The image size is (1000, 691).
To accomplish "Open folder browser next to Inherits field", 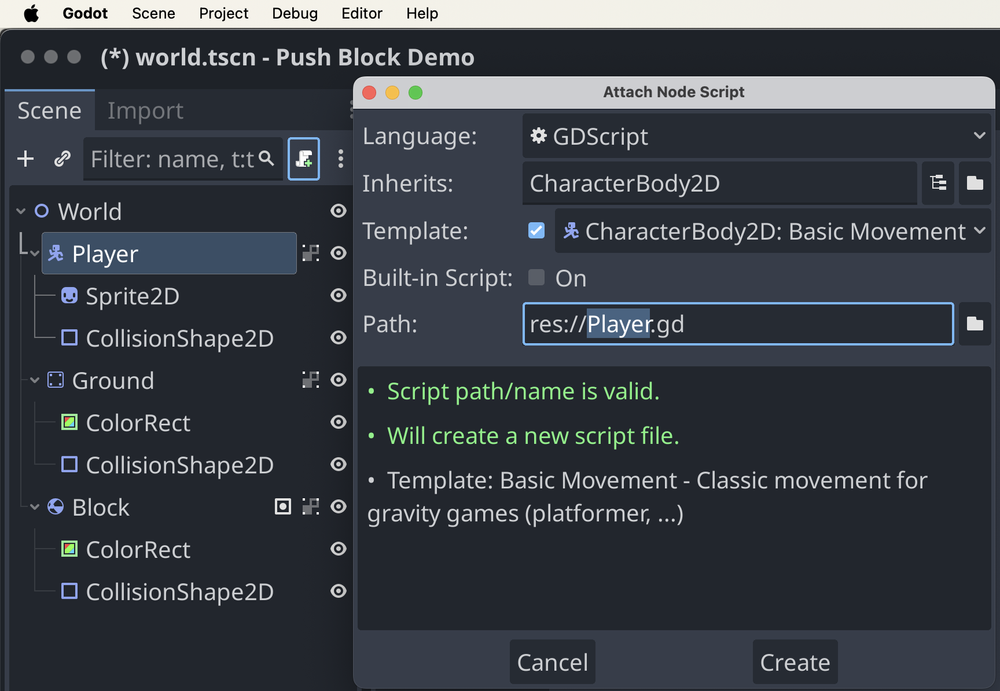I will click(974, 183).
